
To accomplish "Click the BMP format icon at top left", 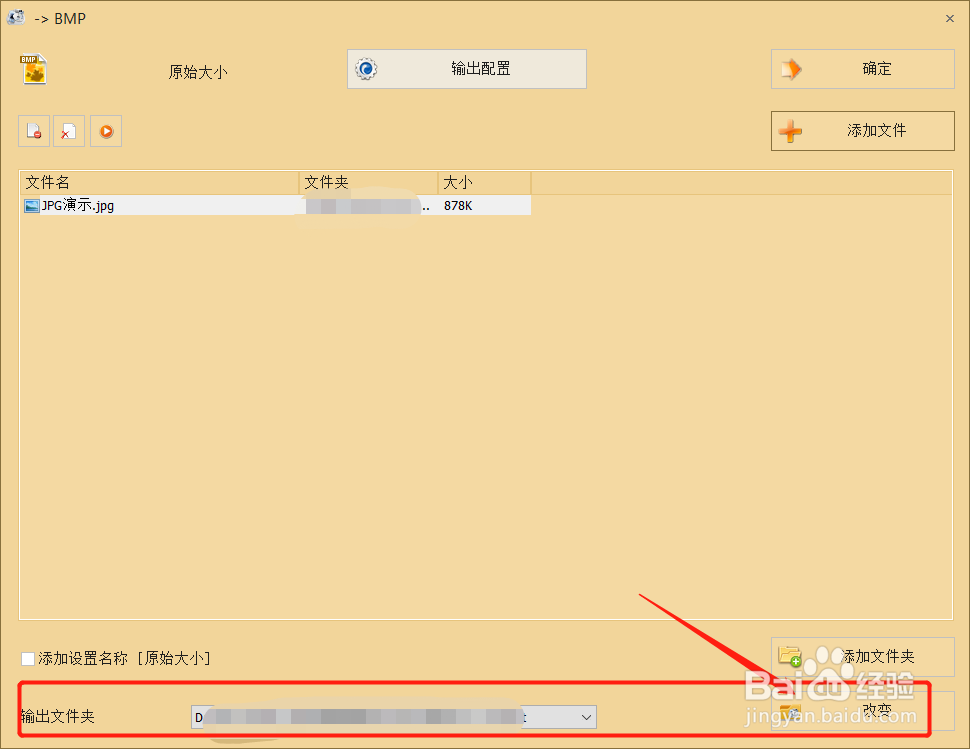I will 33,69.
